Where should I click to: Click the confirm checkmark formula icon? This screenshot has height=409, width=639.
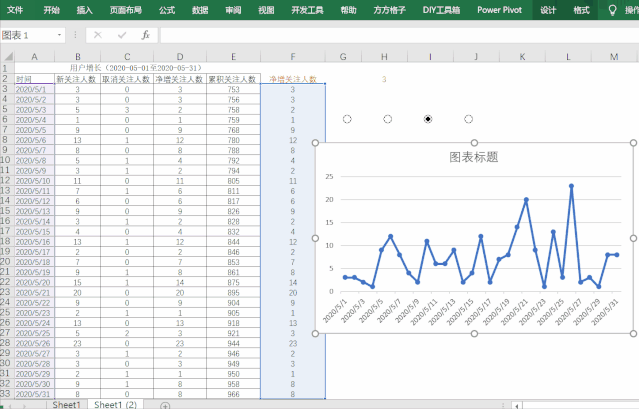click(x=122, y=35)
